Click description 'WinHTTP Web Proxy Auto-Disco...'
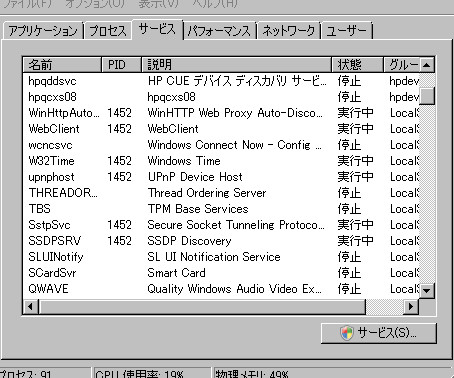 (235, 113)
